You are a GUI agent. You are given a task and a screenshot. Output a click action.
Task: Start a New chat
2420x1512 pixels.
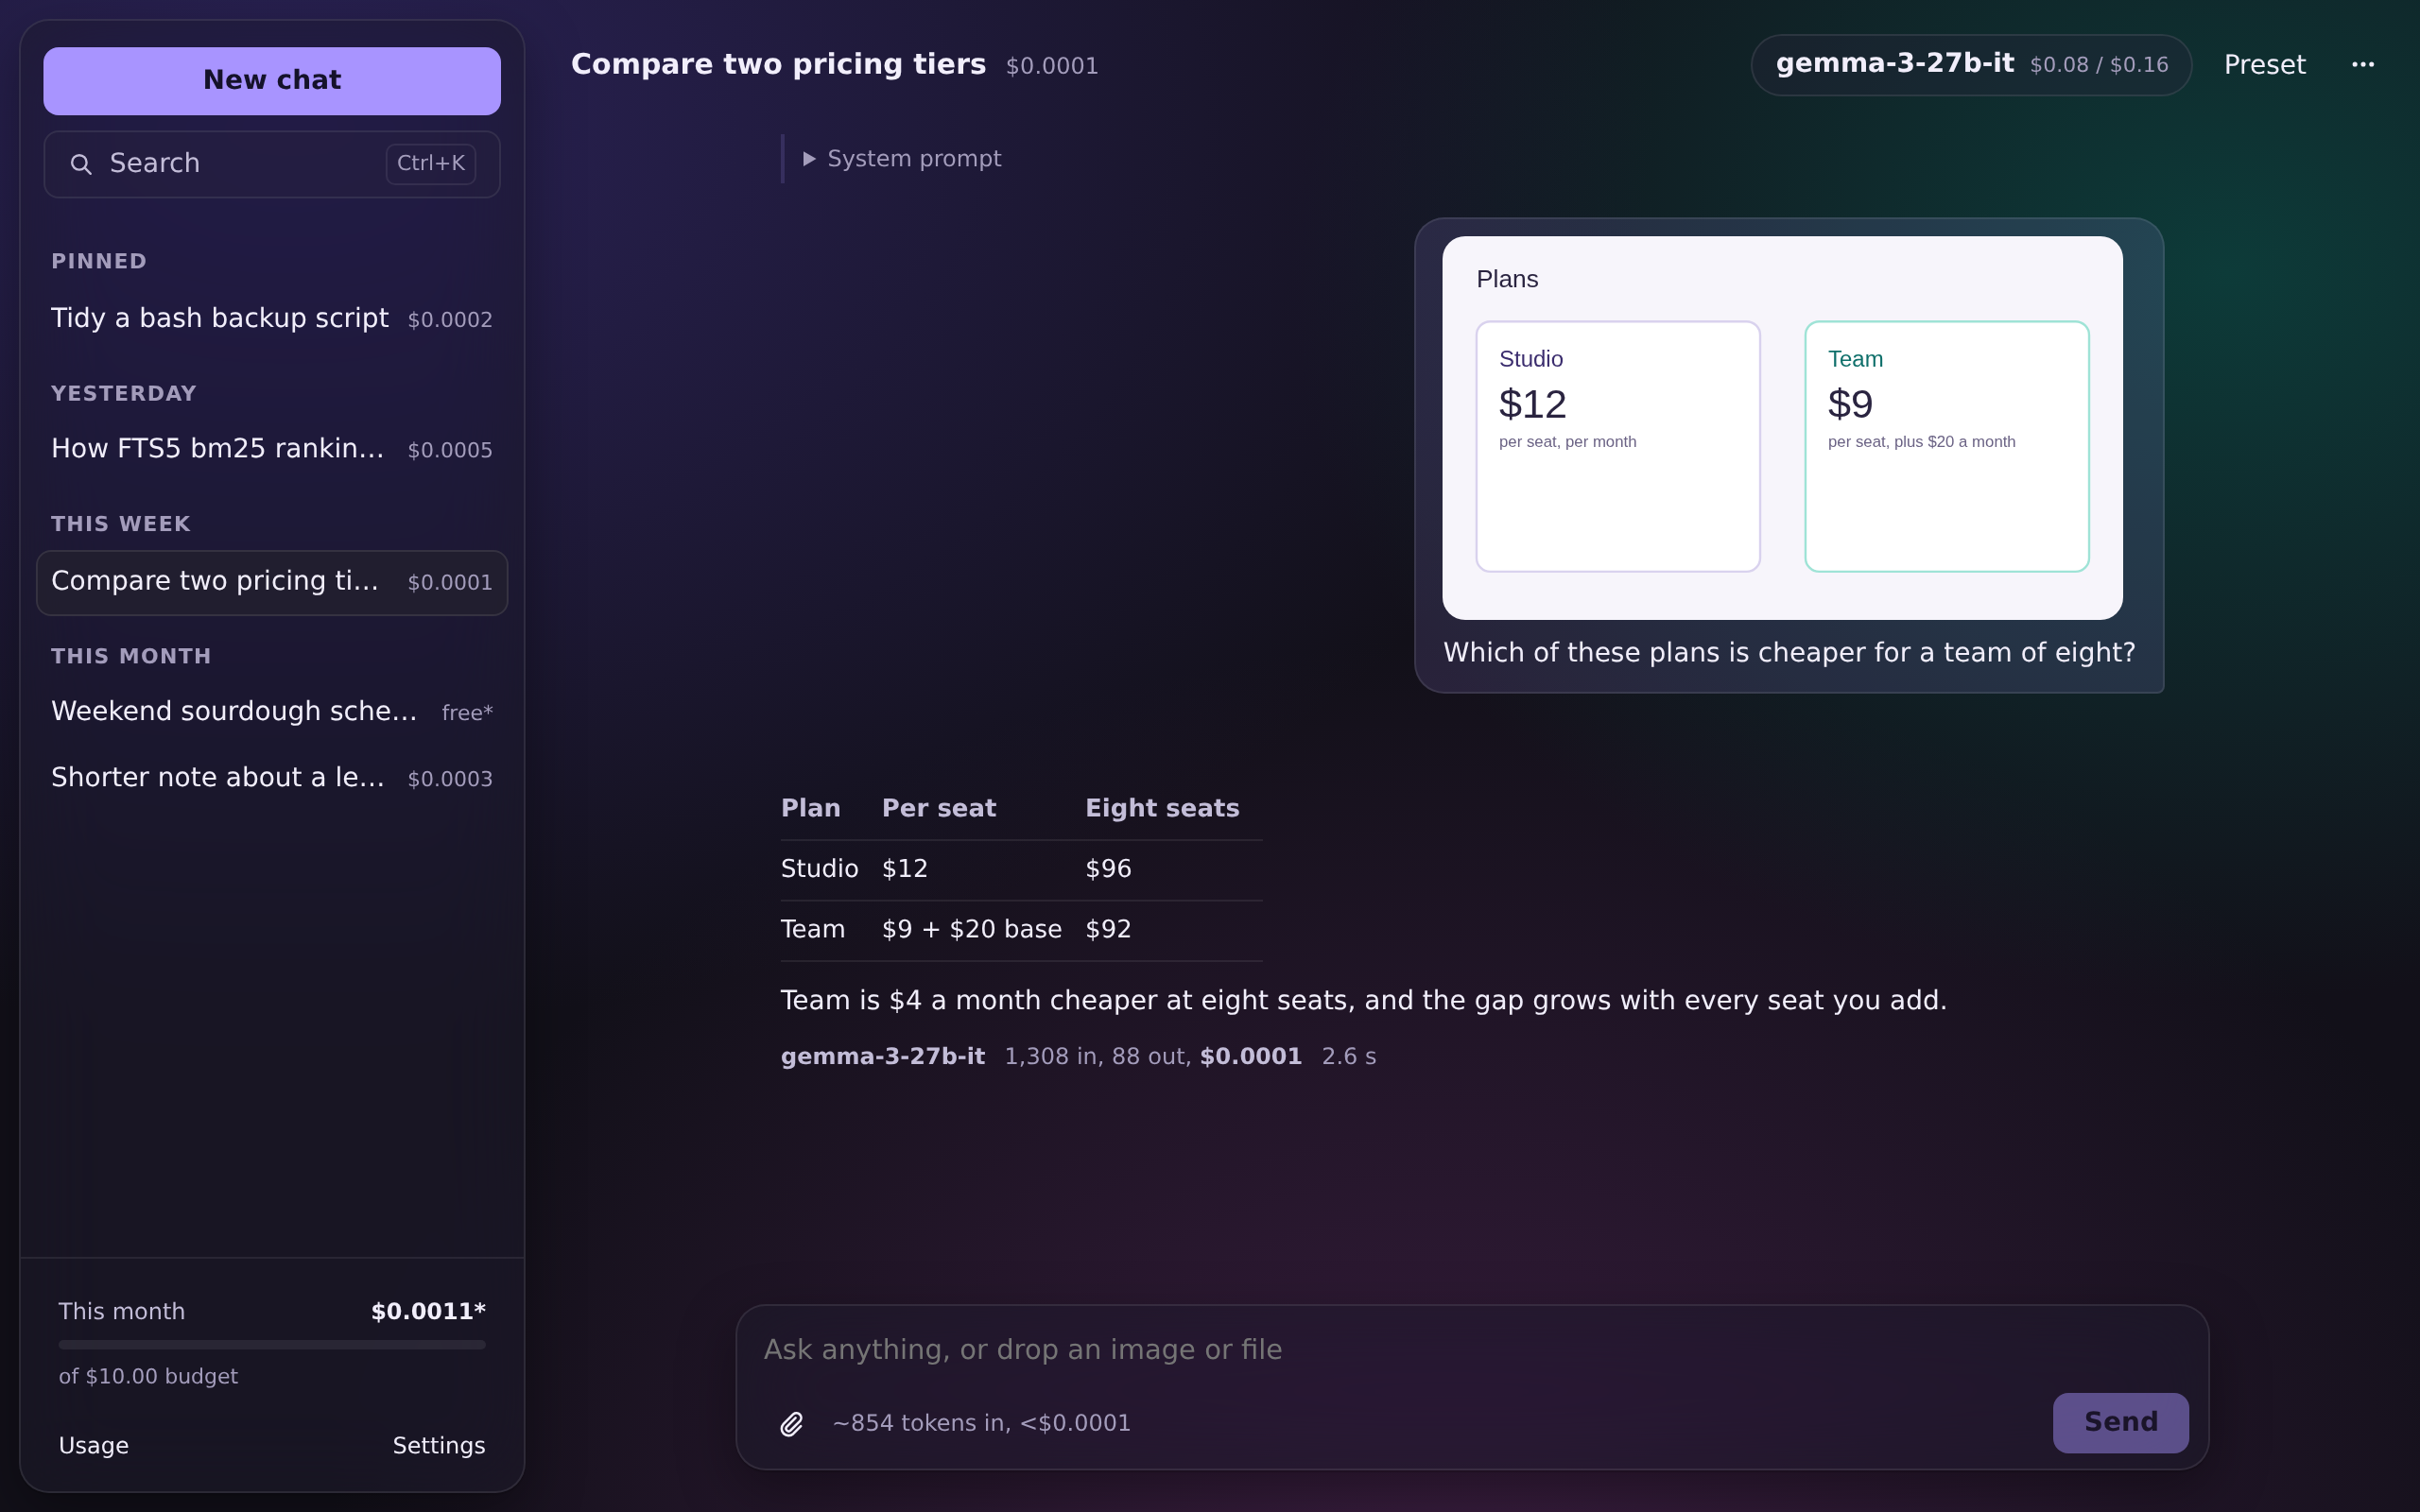(x=272, y=81)
